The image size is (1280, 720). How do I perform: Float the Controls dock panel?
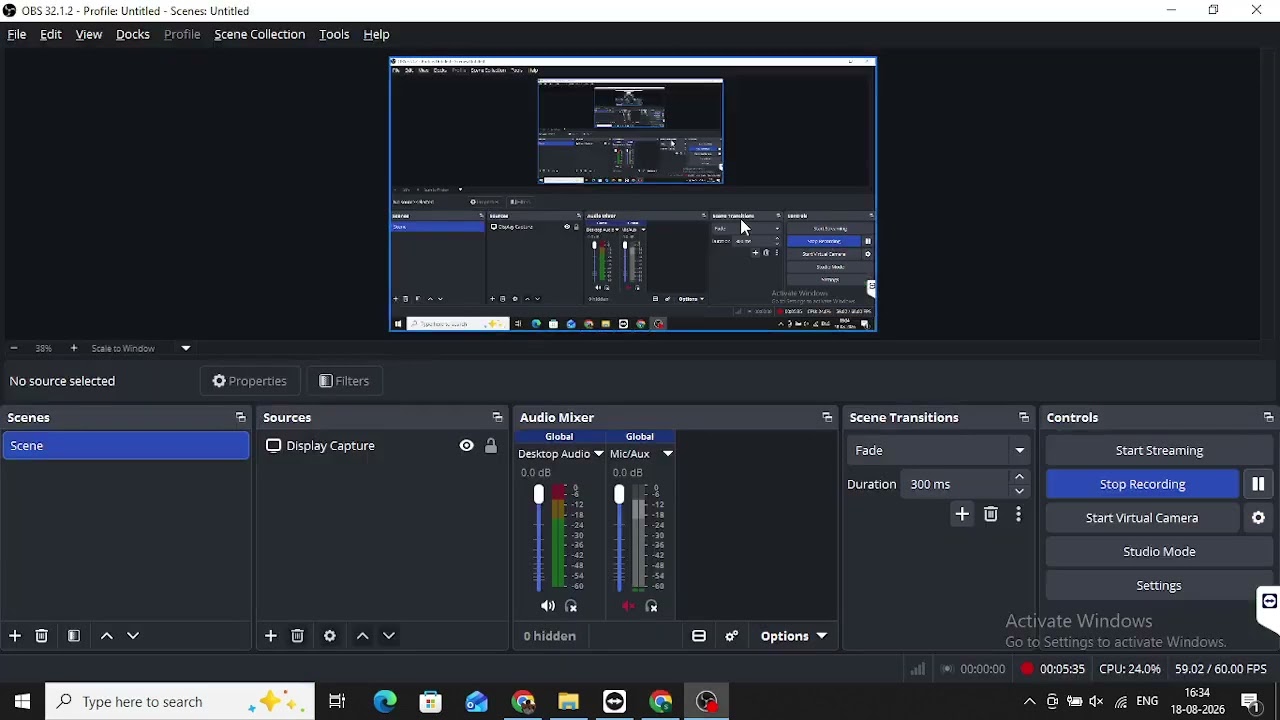(1268, 418)
